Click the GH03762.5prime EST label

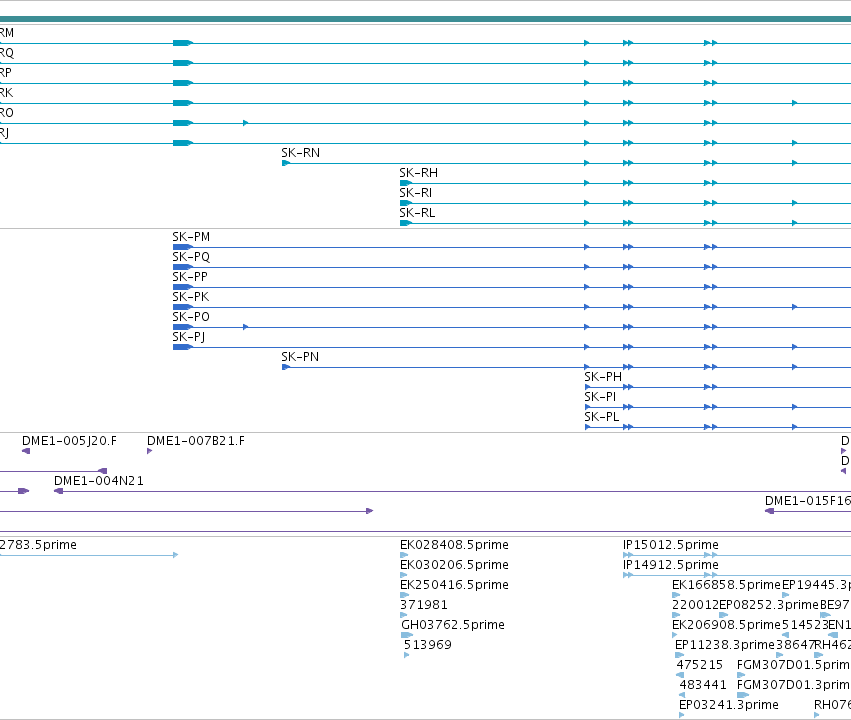coord(453,625)
